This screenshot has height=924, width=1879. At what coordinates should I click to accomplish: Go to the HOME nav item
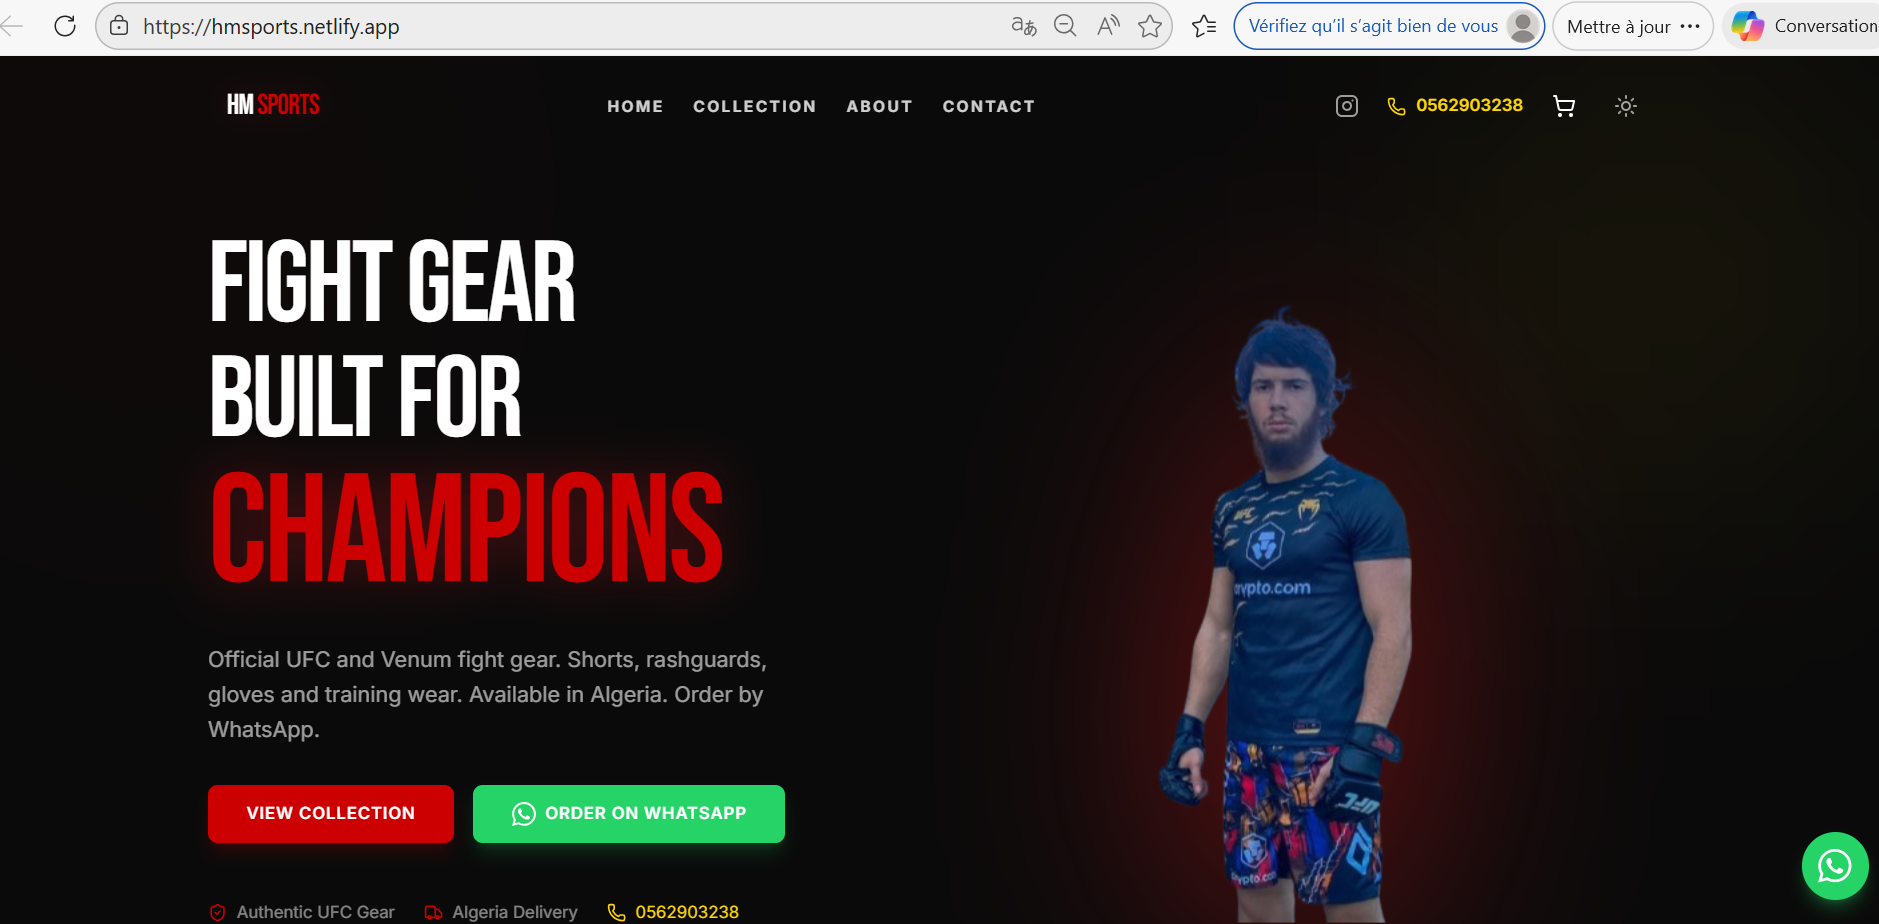(x=635, y=106)
